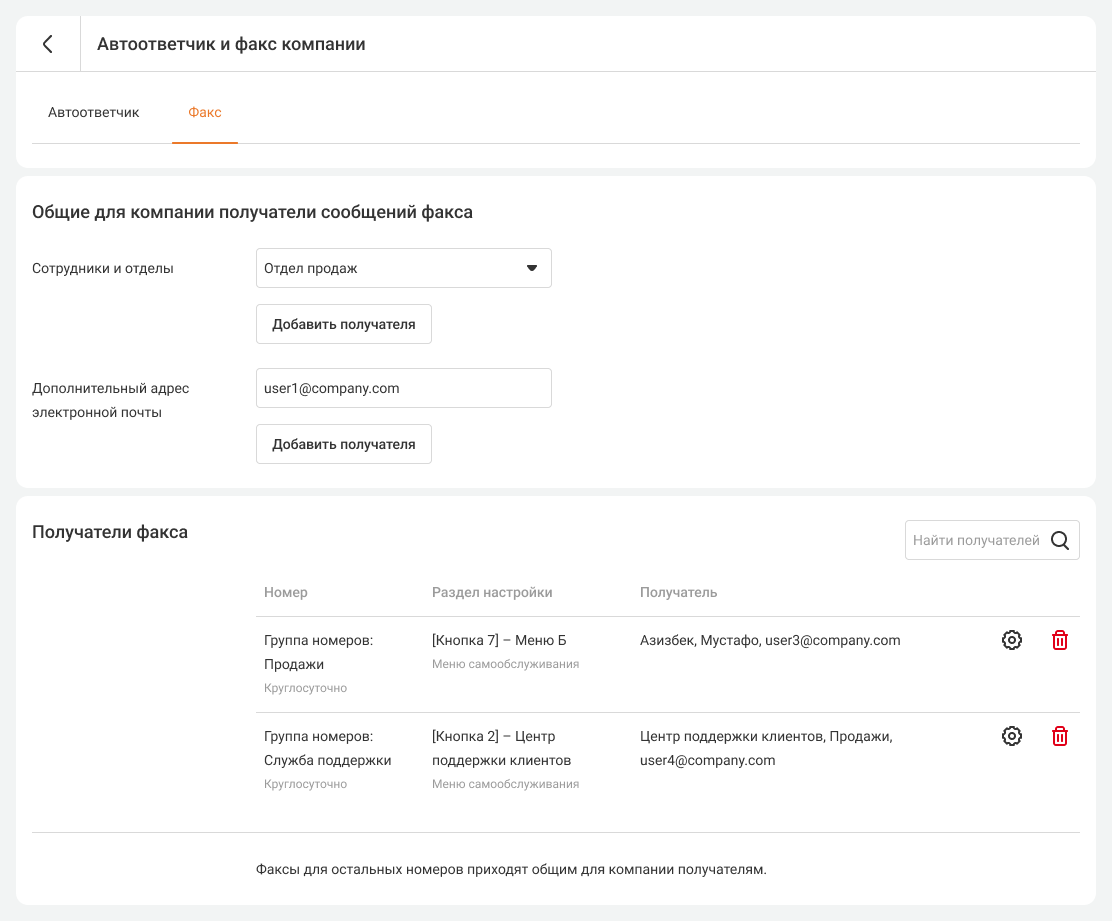This screenshot has width=1112, height=921.
Task: Open gear settings for the Продажи number group
Action: point(1011,640)
